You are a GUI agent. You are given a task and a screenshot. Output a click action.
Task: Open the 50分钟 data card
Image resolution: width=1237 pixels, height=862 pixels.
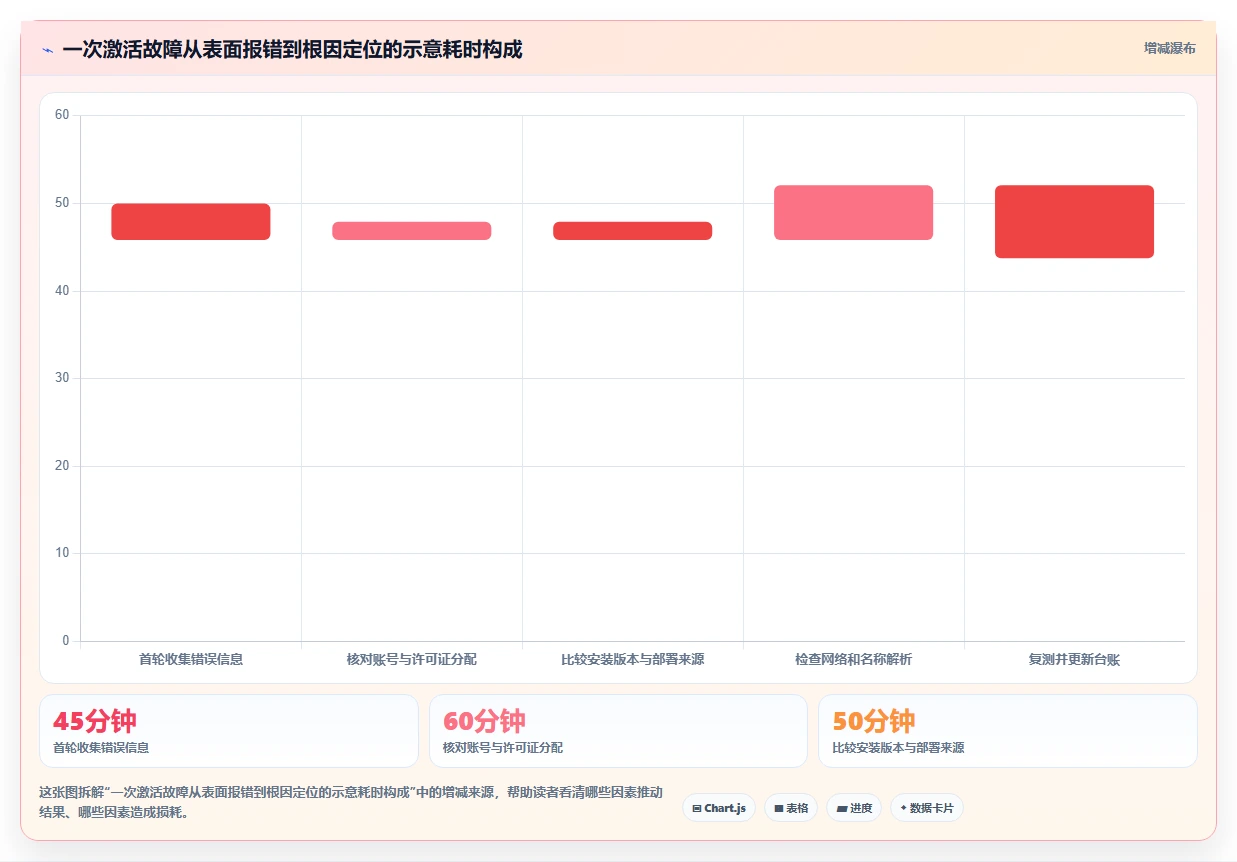pos(1008,731)
